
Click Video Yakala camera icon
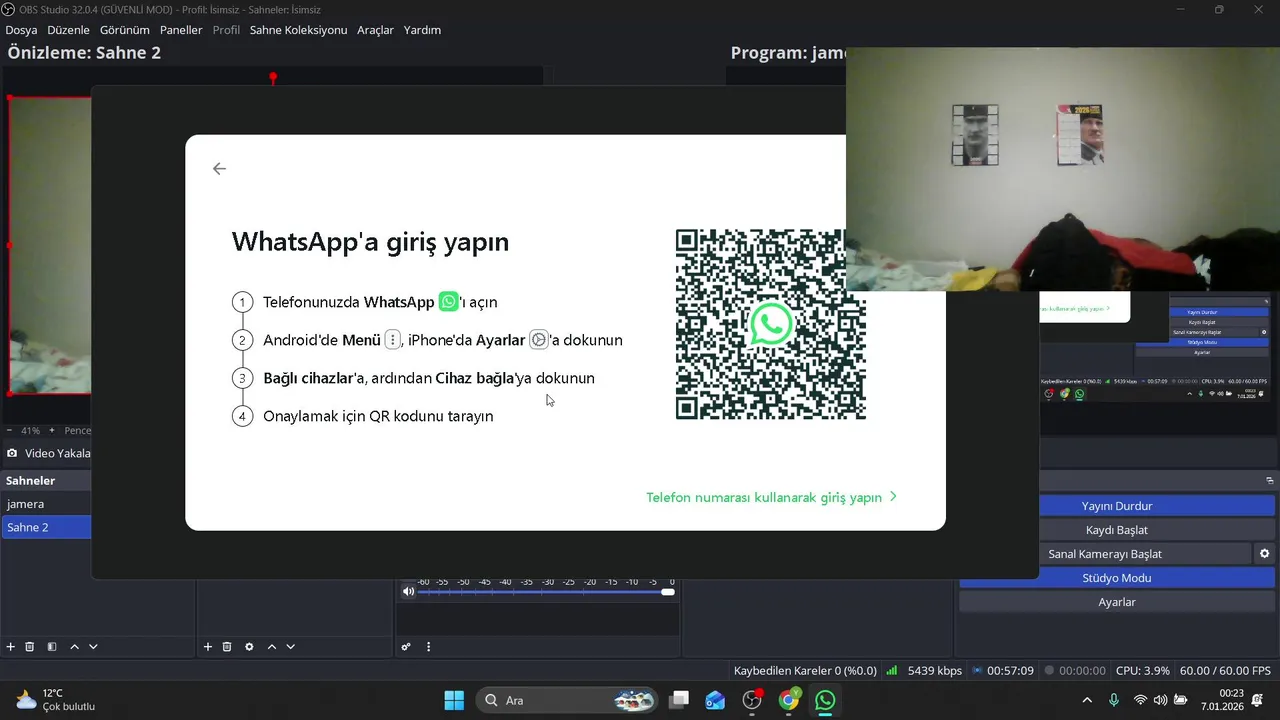click(12, 453)
